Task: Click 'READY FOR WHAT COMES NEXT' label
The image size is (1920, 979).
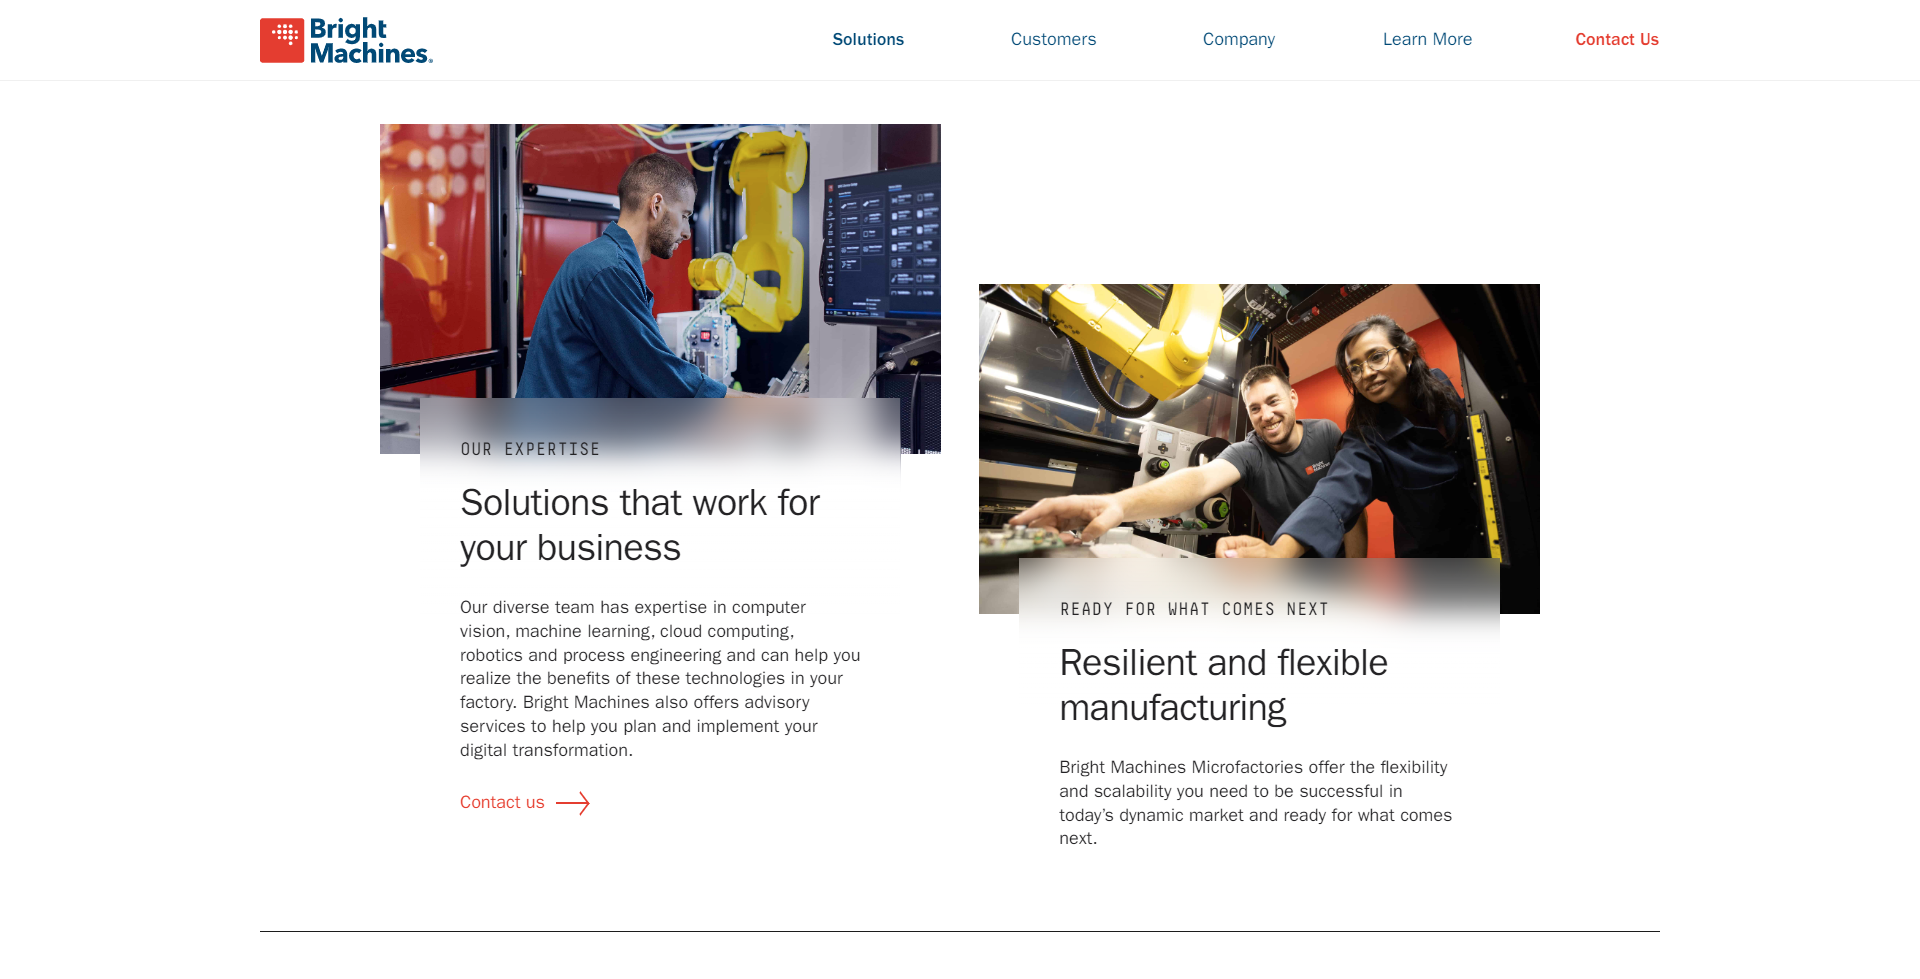Action: click(1194, 609)
